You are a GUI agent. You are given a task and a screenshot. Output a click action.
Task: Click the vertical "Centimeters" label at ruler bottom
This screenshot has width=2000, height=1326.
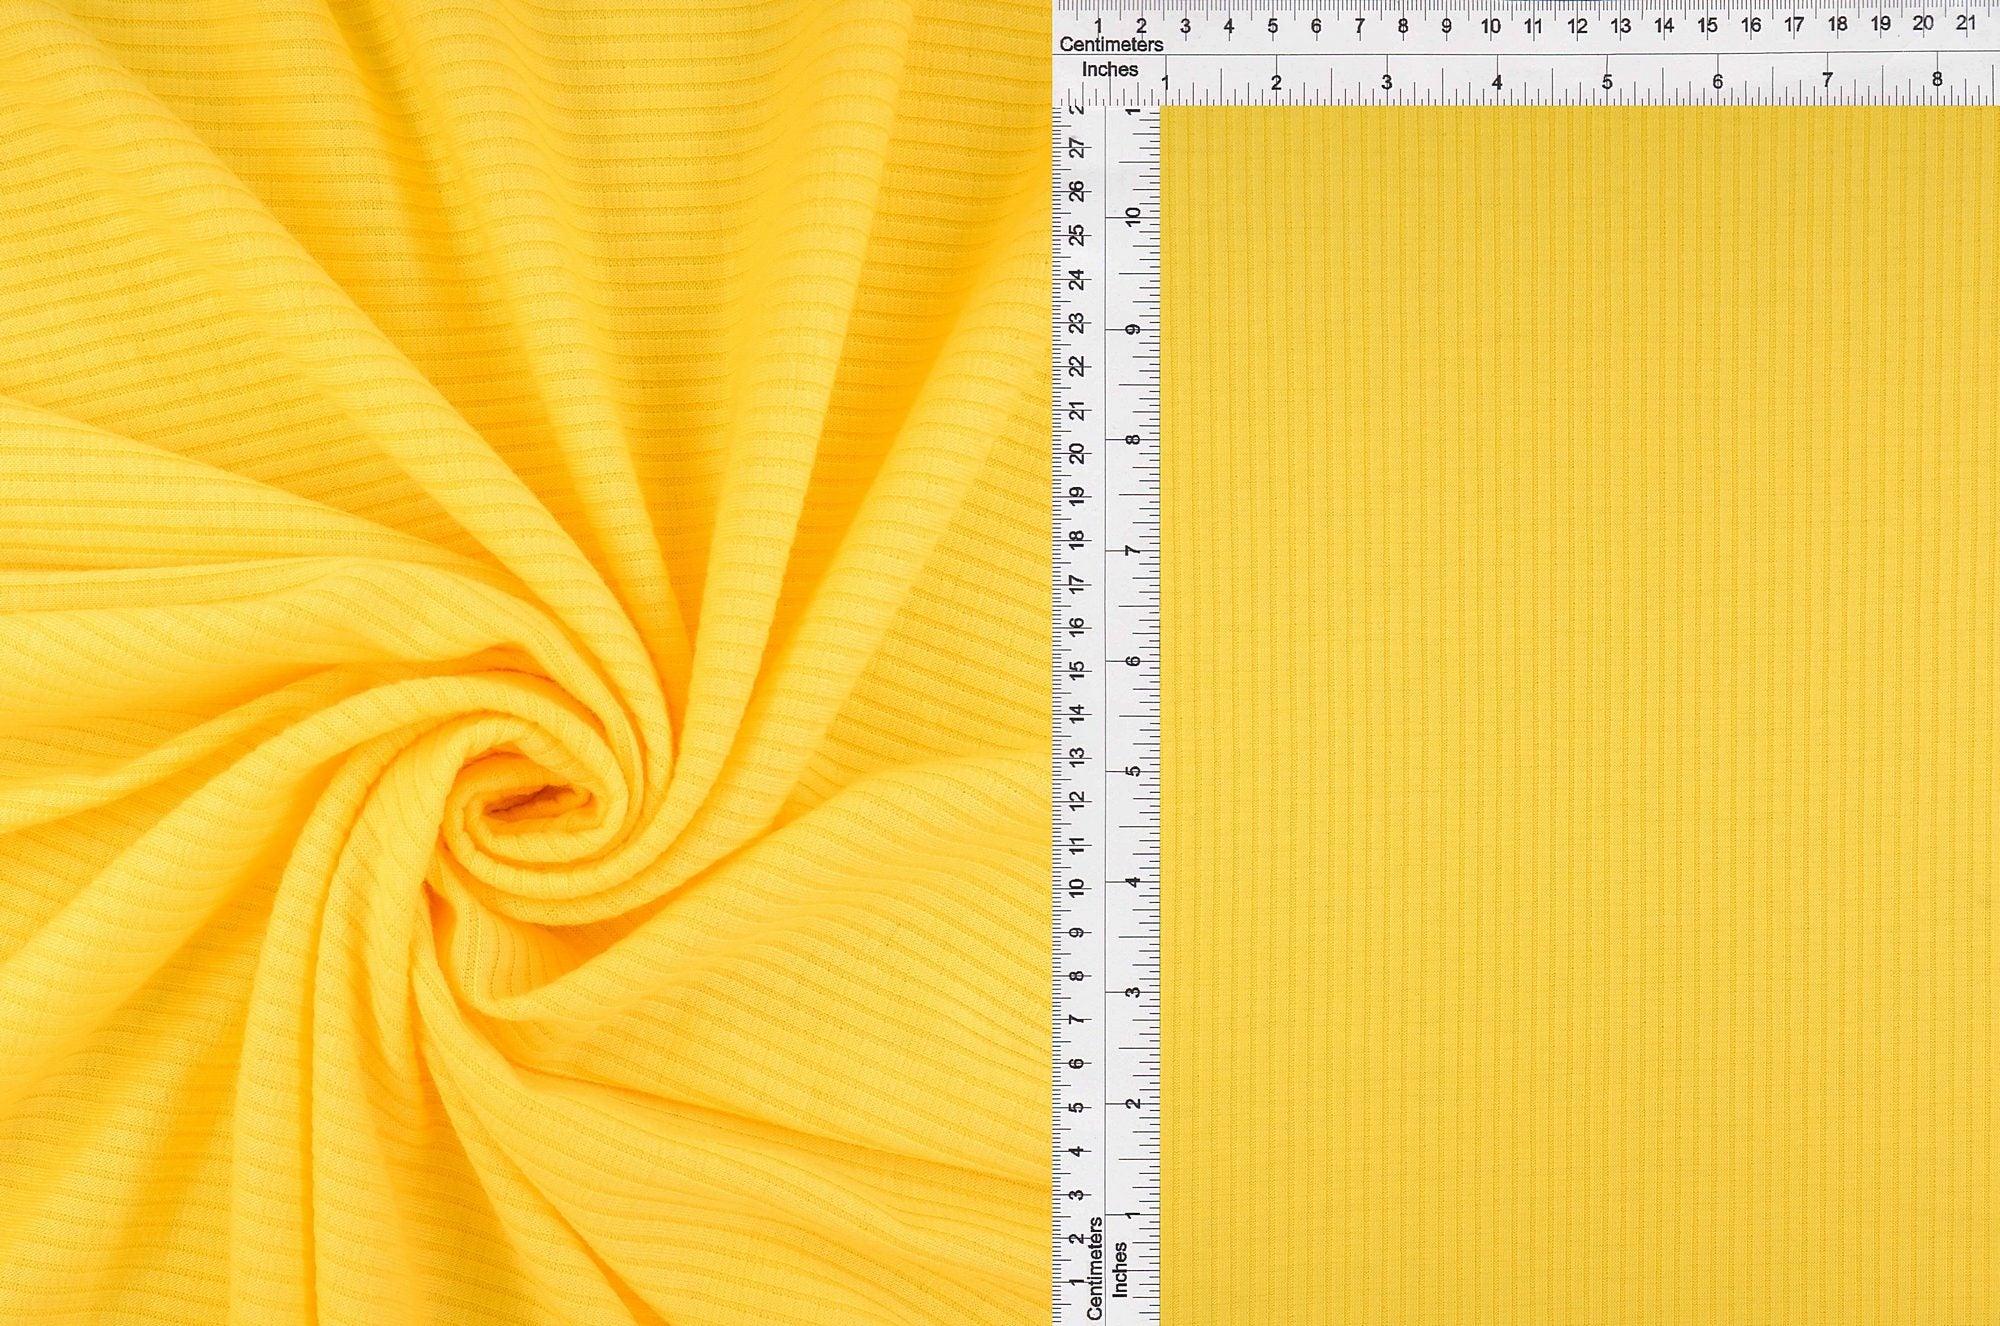1094,1268
